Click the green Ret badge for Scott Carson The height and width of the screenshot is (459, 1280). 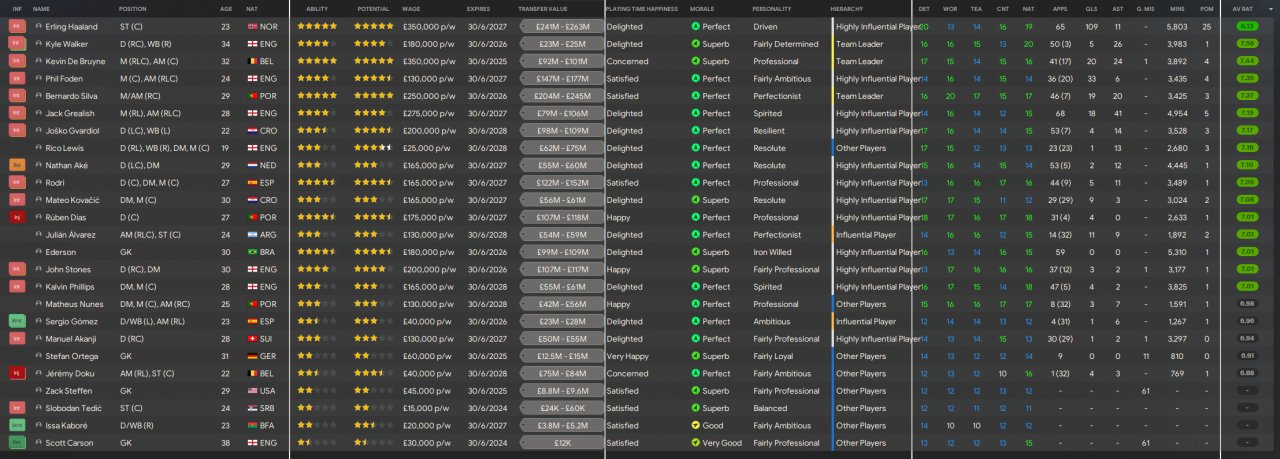(16, 443)
